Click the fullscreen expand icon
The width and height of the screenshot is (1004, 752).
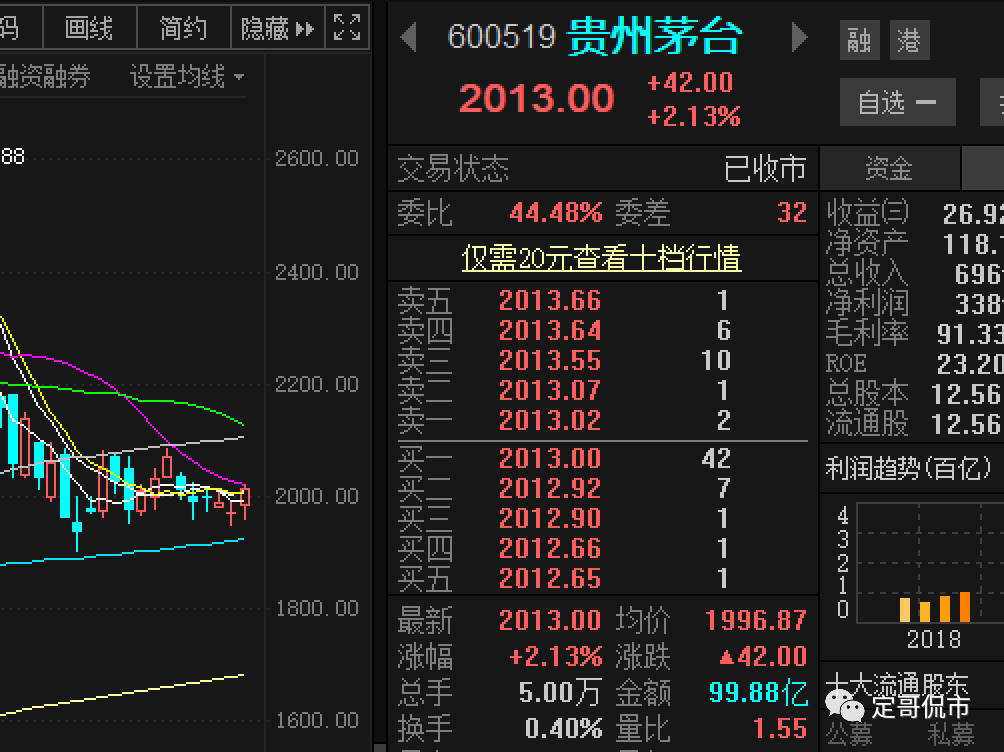(x=347, y=28)
